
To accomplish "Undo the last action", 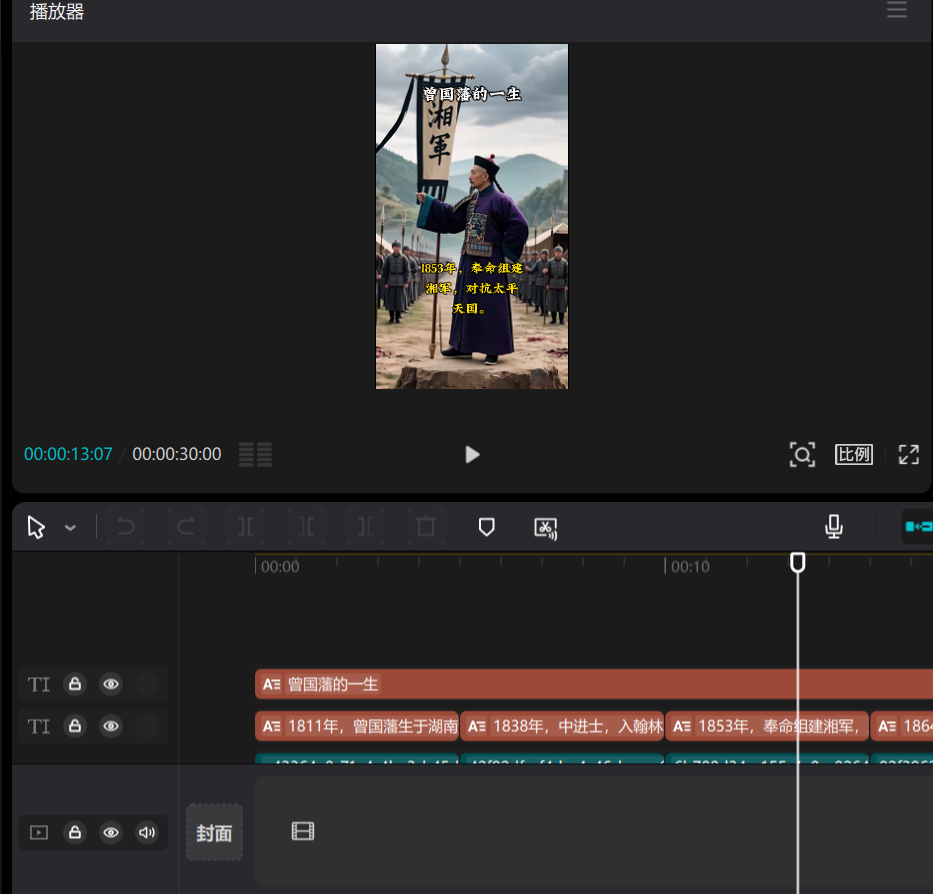I will 126,527.
